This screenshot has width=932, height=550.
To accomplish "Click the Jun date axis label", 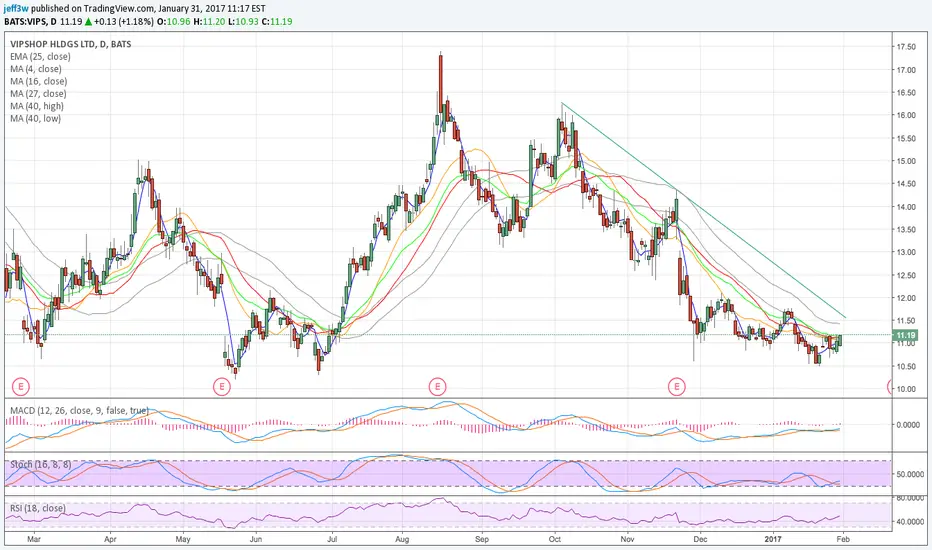I will pyautogui.click(x=256, y=539).
